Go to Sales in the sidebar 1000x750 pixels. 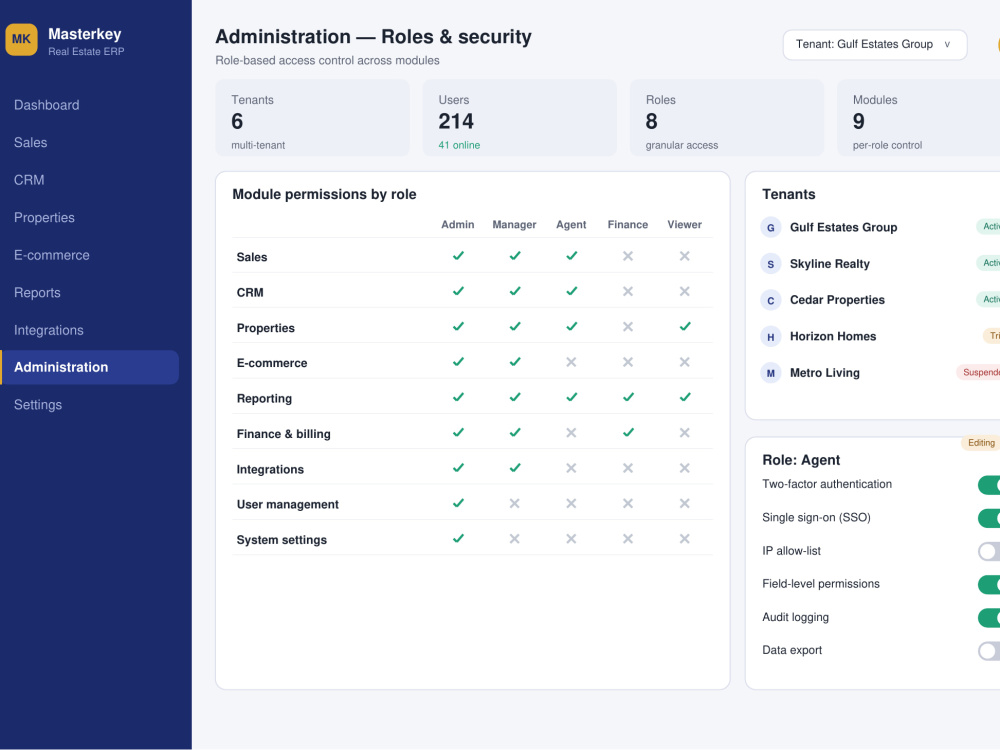pyautogui.click(x=31, y=143)
